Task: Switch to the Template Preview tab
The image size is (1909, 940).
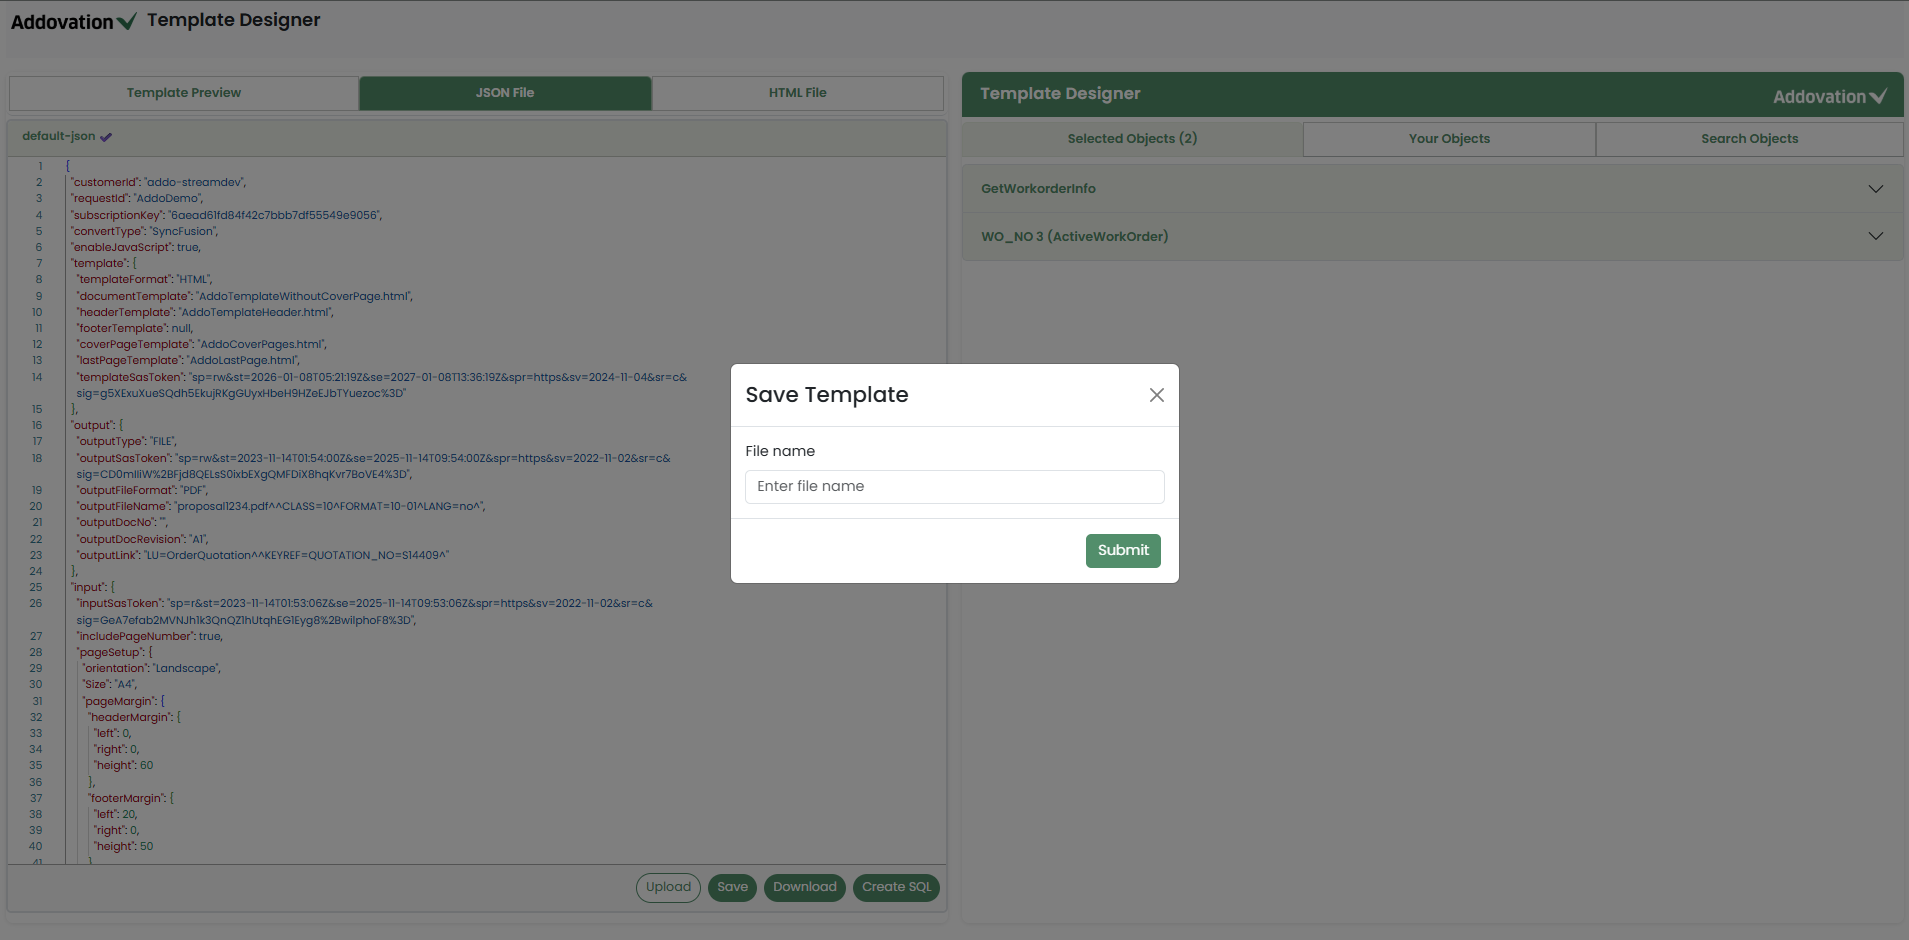Action: 184,93
